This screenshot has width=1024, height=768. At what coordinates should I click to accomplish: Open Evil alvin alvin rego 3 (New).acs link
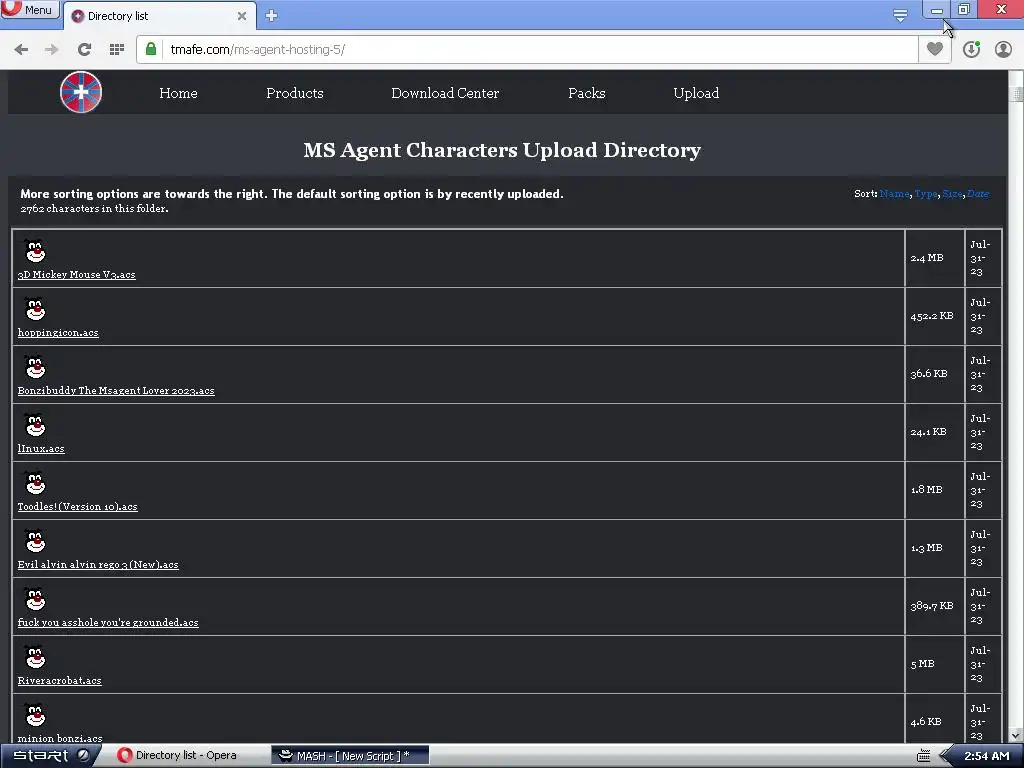coord(98,565)
